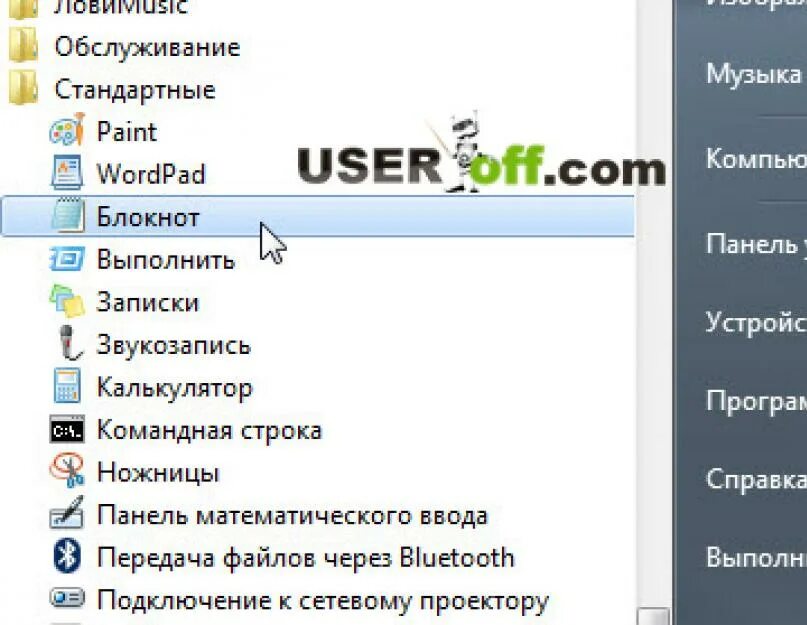Viewport: 807px width, 625px height.
Task: Click the Bluetooth file transfer icon
Action: click(67, 556)
